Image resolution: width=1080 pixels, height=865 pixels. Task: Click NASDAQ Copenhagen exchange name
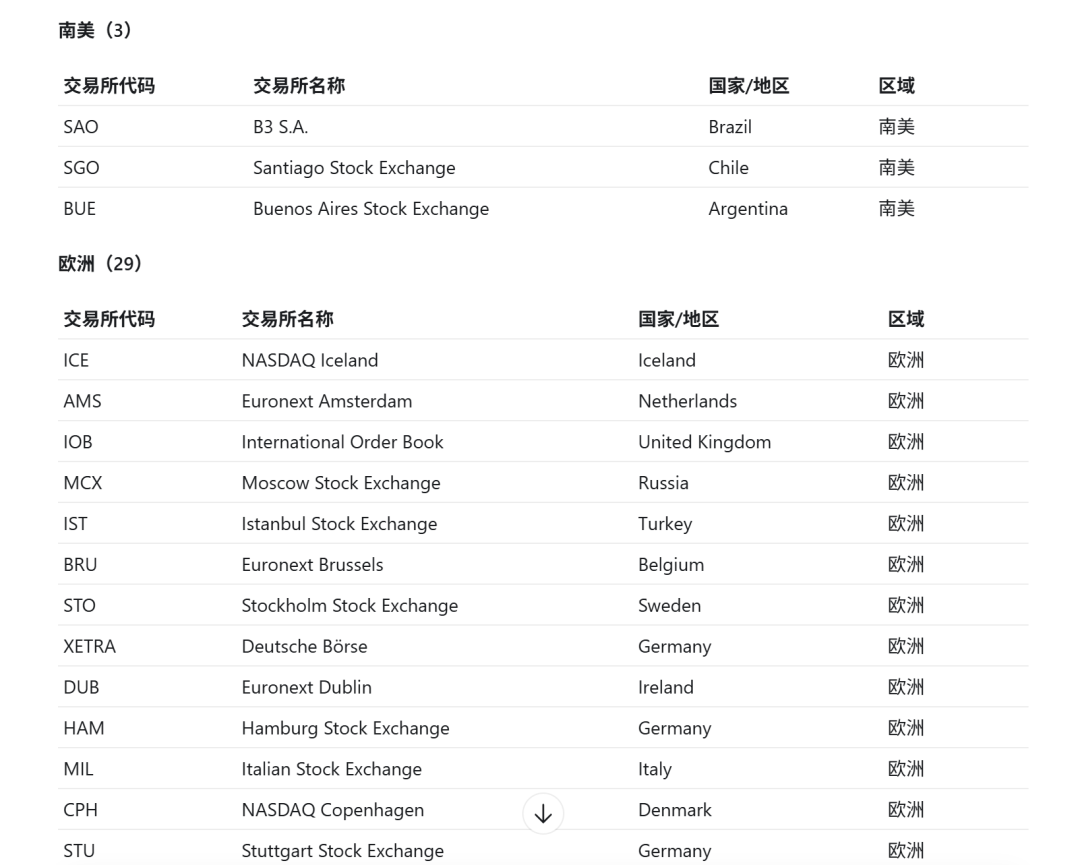333,810
